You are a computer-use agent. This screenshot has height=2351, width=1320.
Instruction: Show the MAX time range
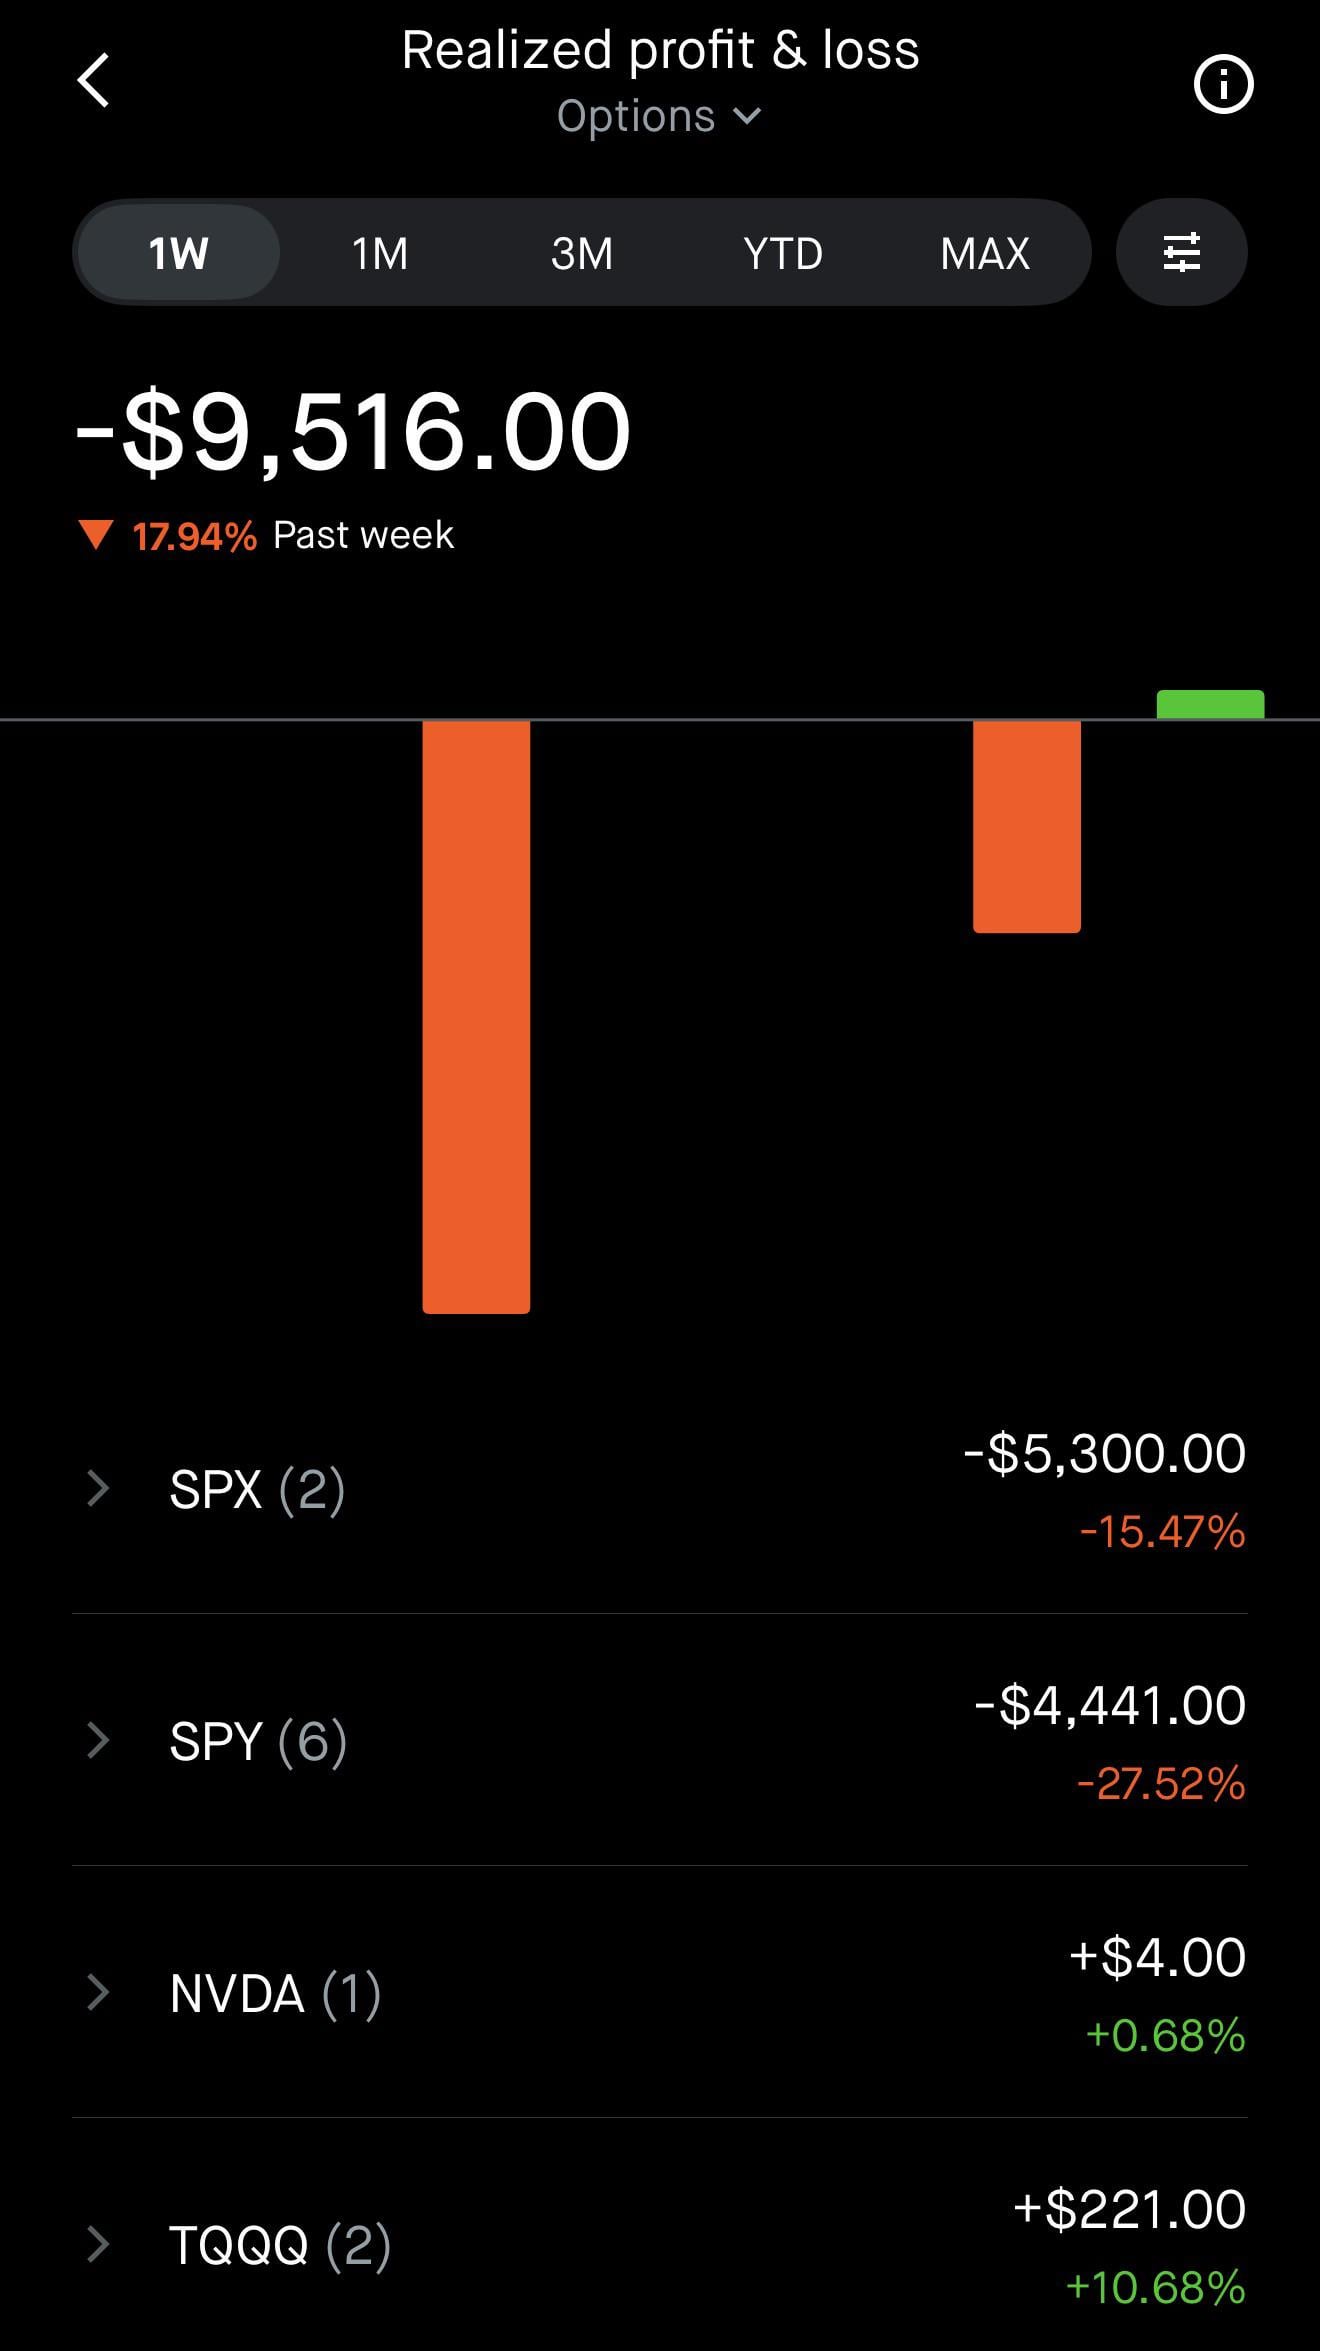[x=985, y=253]
